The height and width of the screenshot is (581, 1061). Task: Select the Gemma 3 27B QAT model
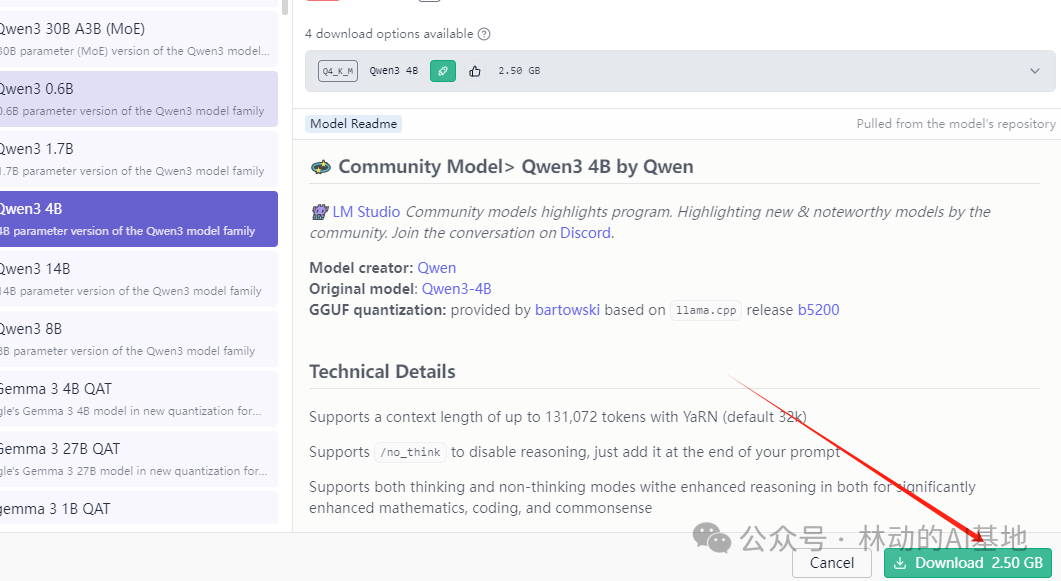coord(138,459)
